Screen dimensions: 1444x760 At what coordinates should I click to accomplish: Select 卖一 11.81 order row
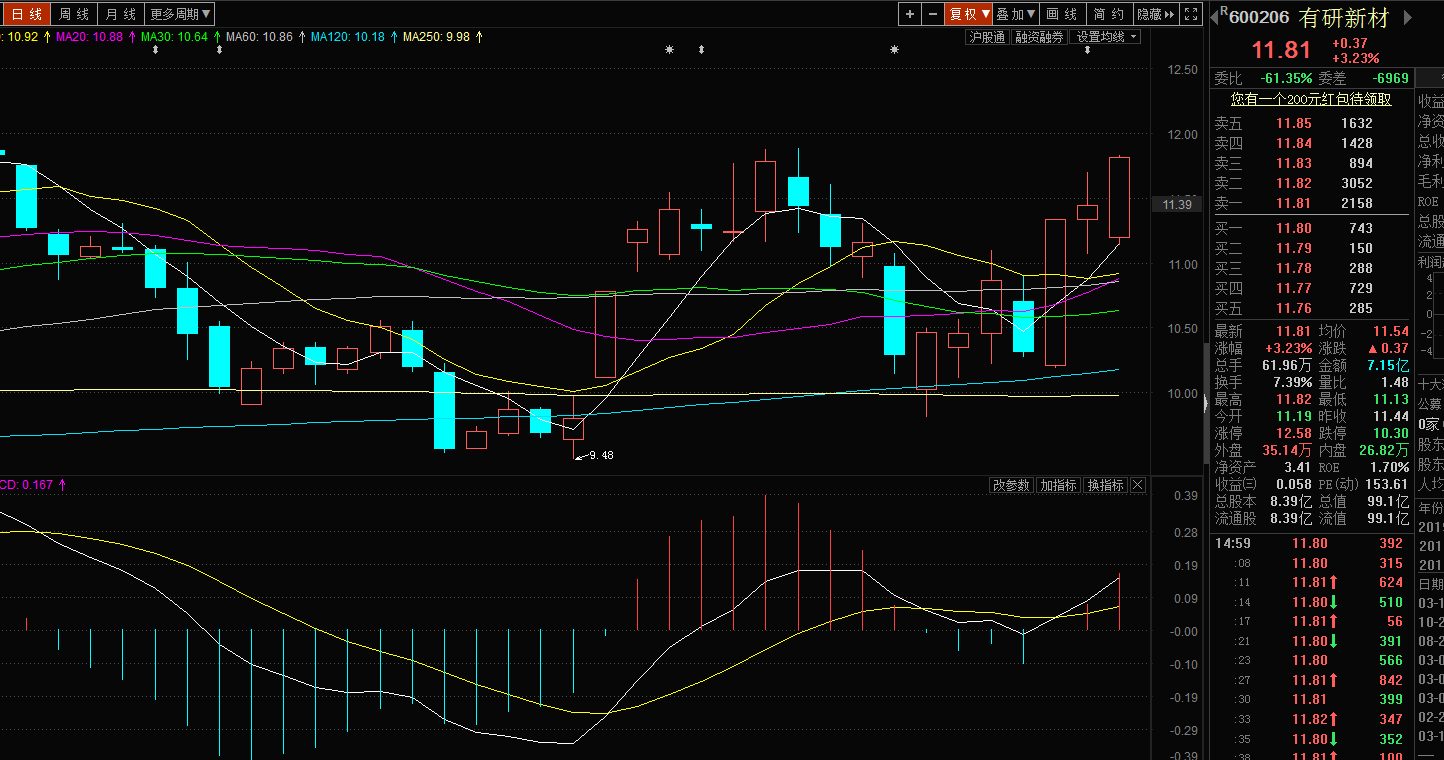(1310, 203)
